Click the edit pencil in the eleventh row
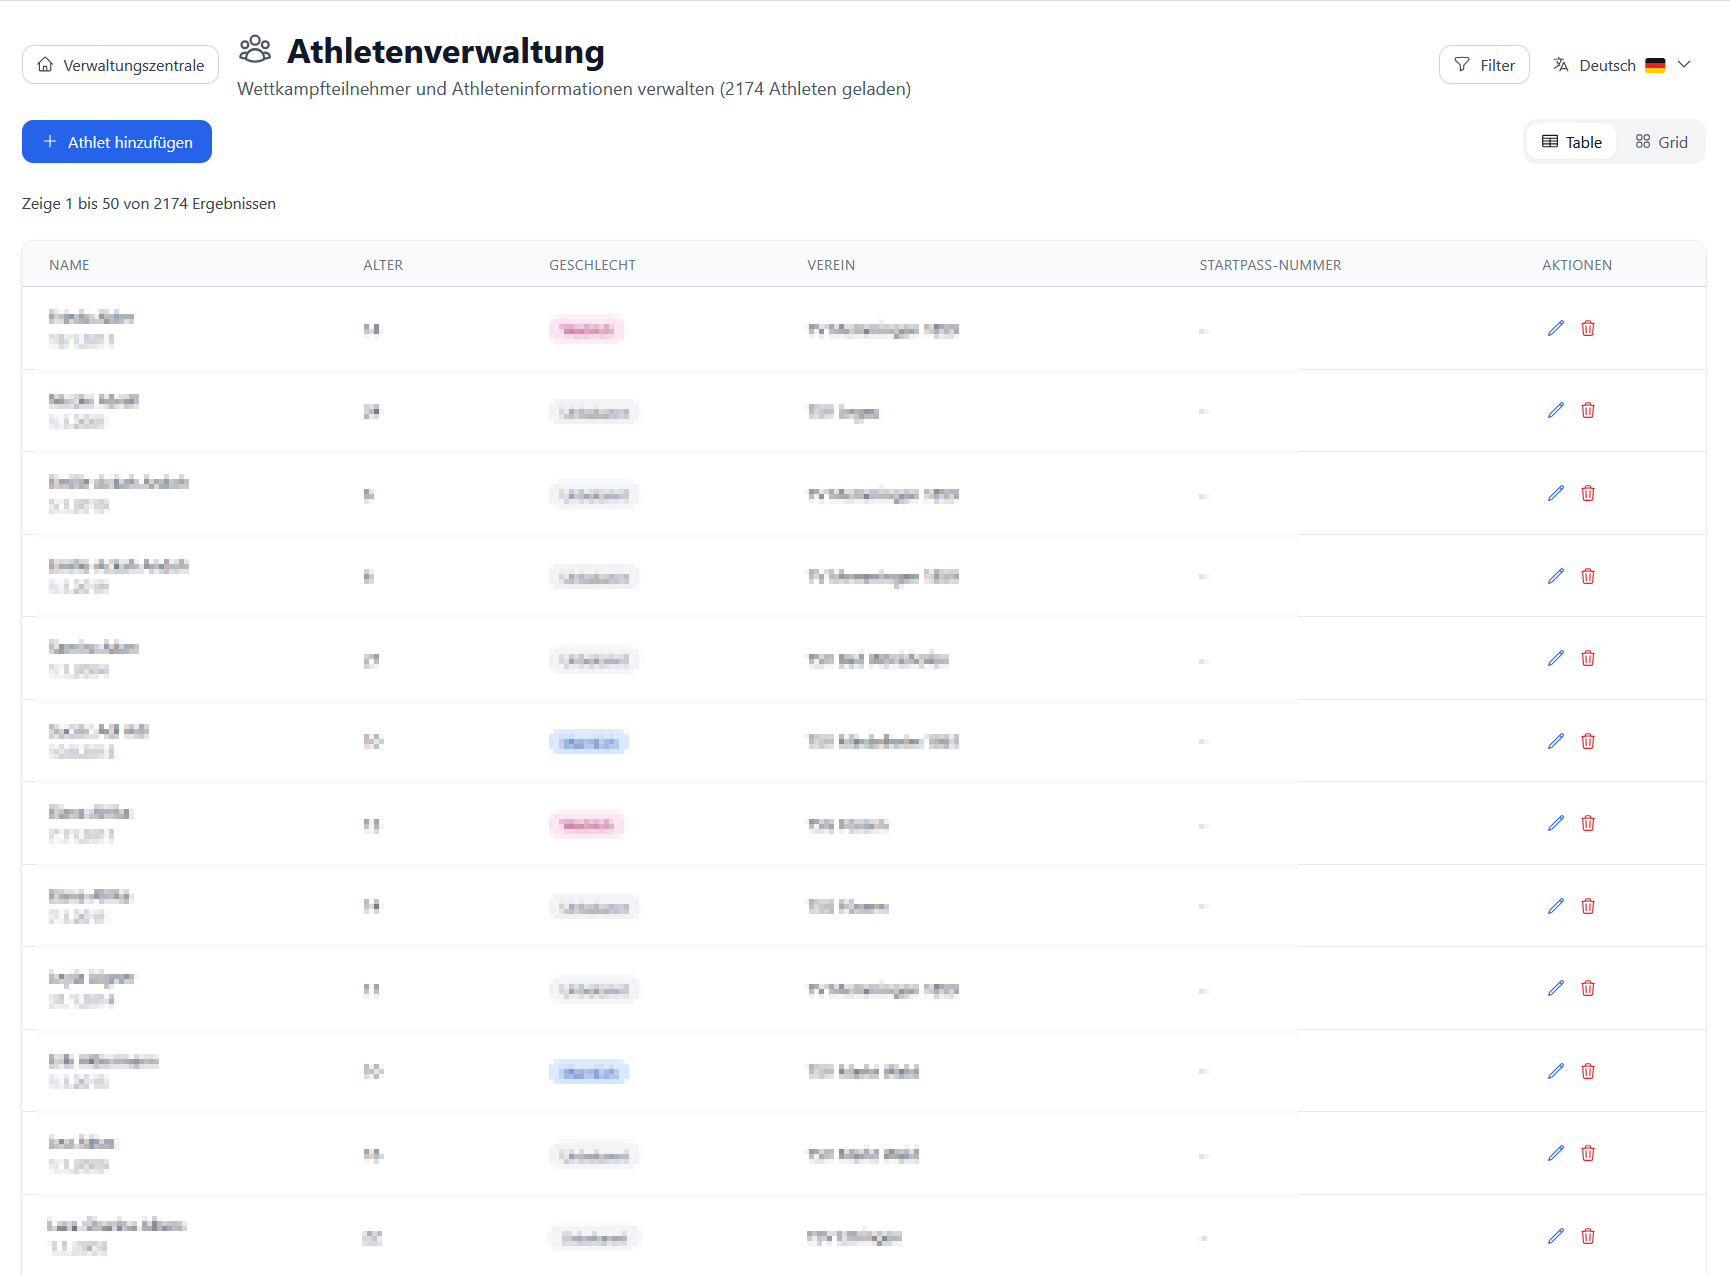This screenshot has width=1730, height=1275. (1556, 1153)
